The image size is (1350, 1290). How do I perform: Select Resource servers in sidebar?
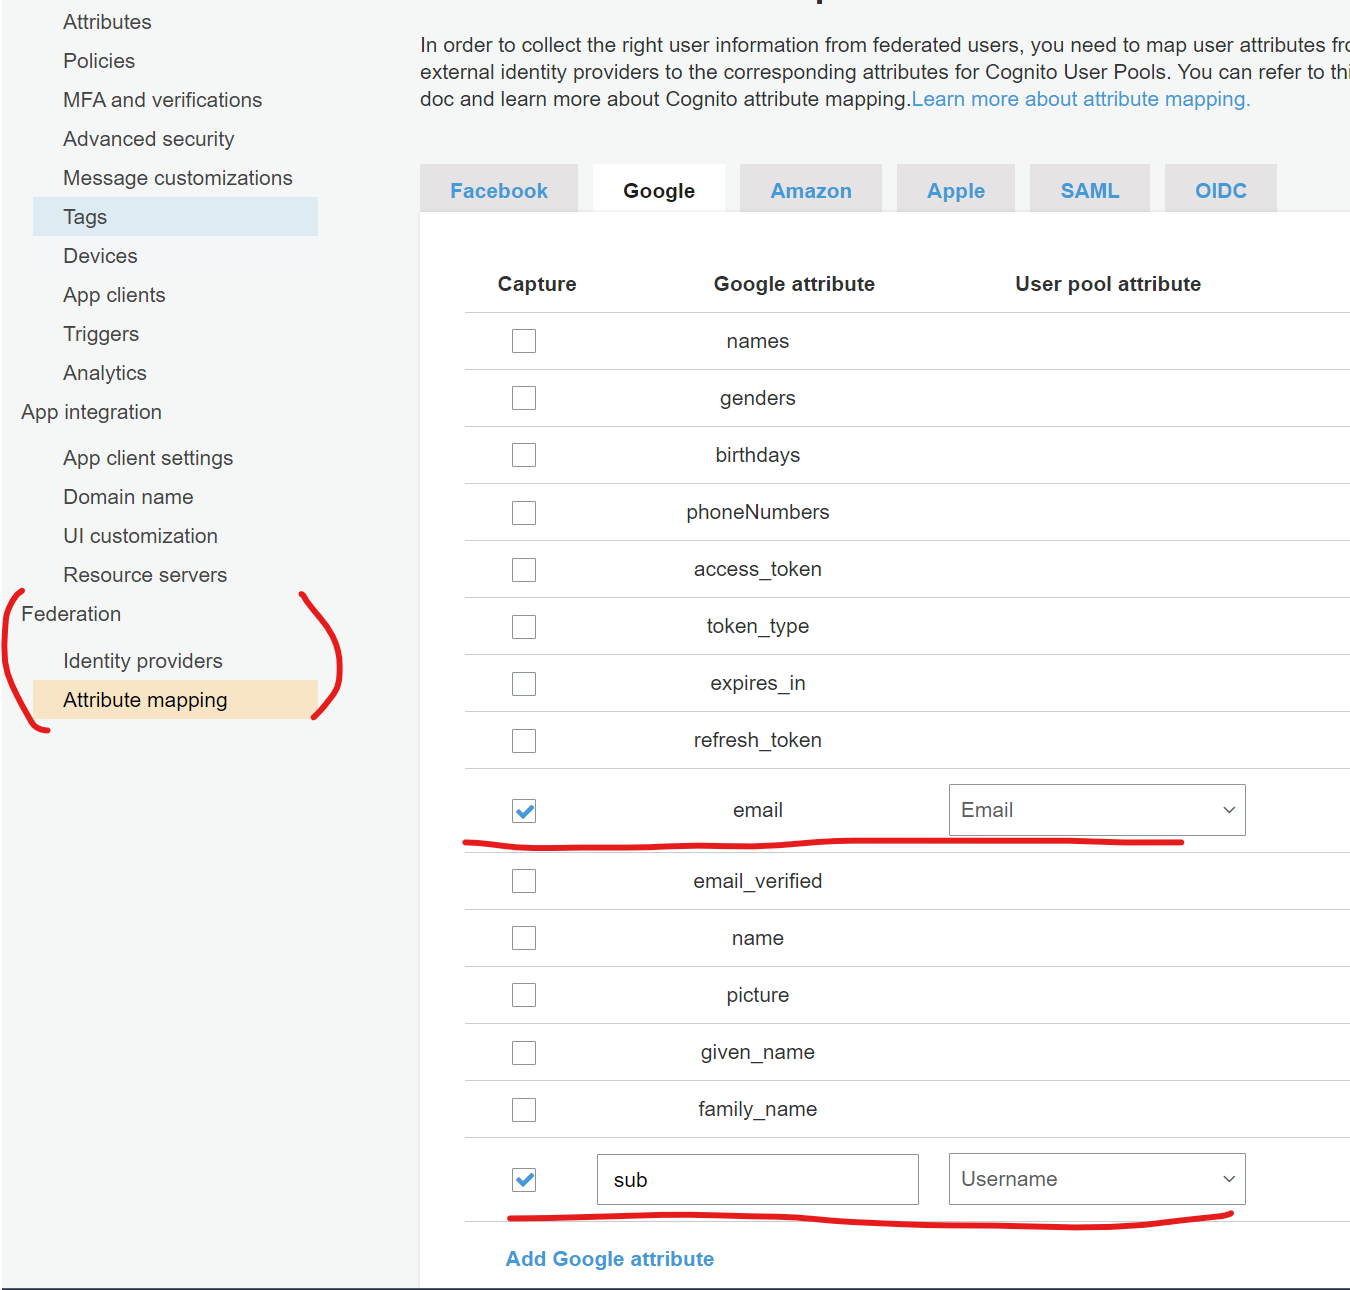(x=145, y=575)
